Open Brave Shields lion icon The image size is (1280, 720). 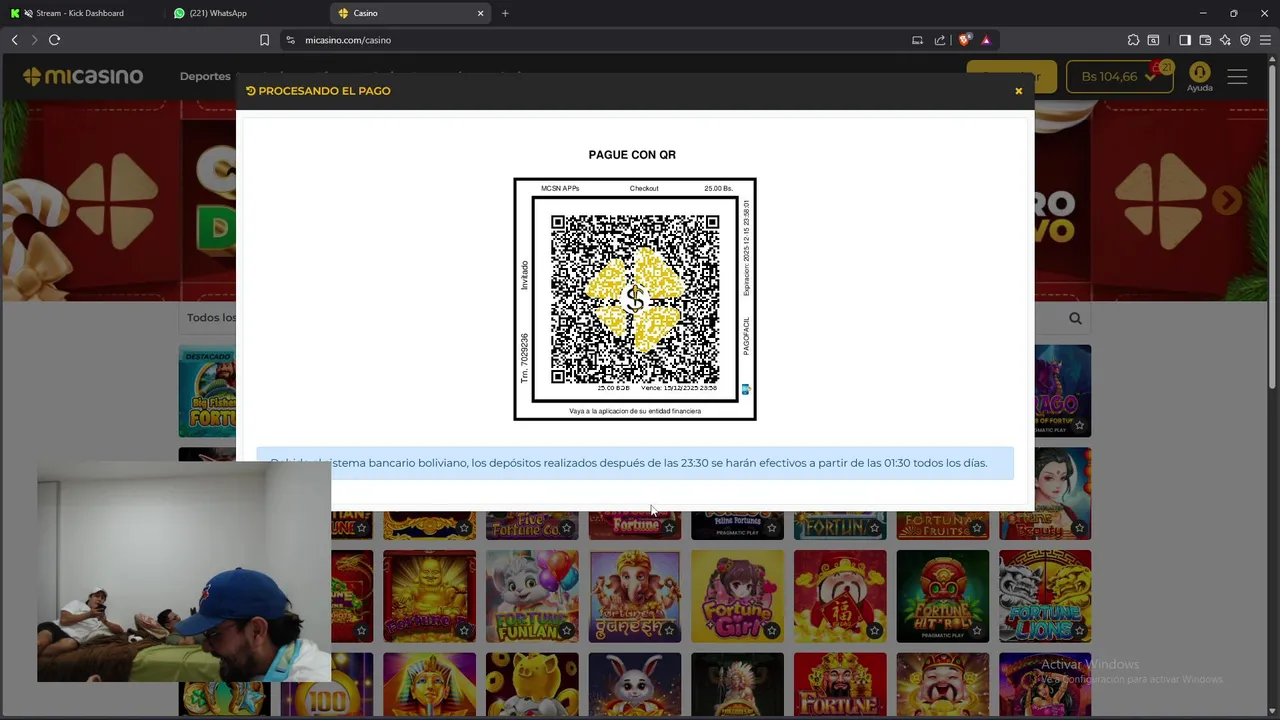point(964,40)
